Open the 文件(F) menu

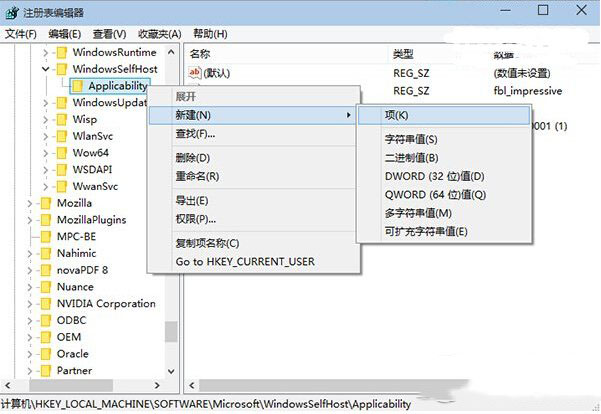(x=21, y=34)
